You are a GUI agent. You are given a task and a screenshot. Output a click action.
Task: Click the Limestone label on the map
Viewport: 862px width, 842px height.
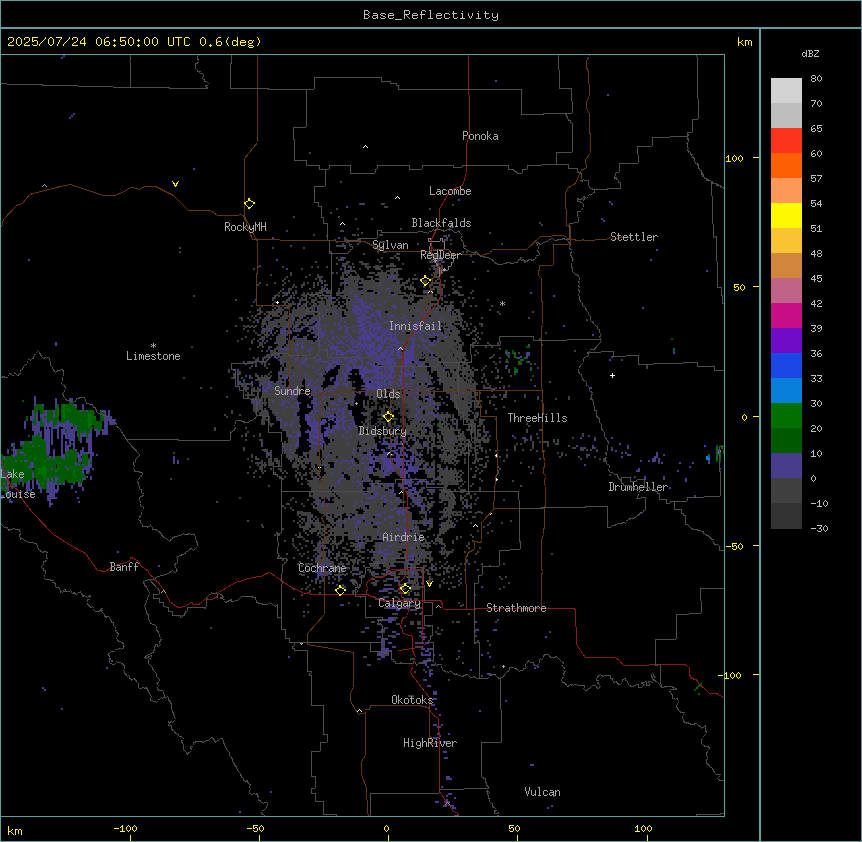pos(153,356)
